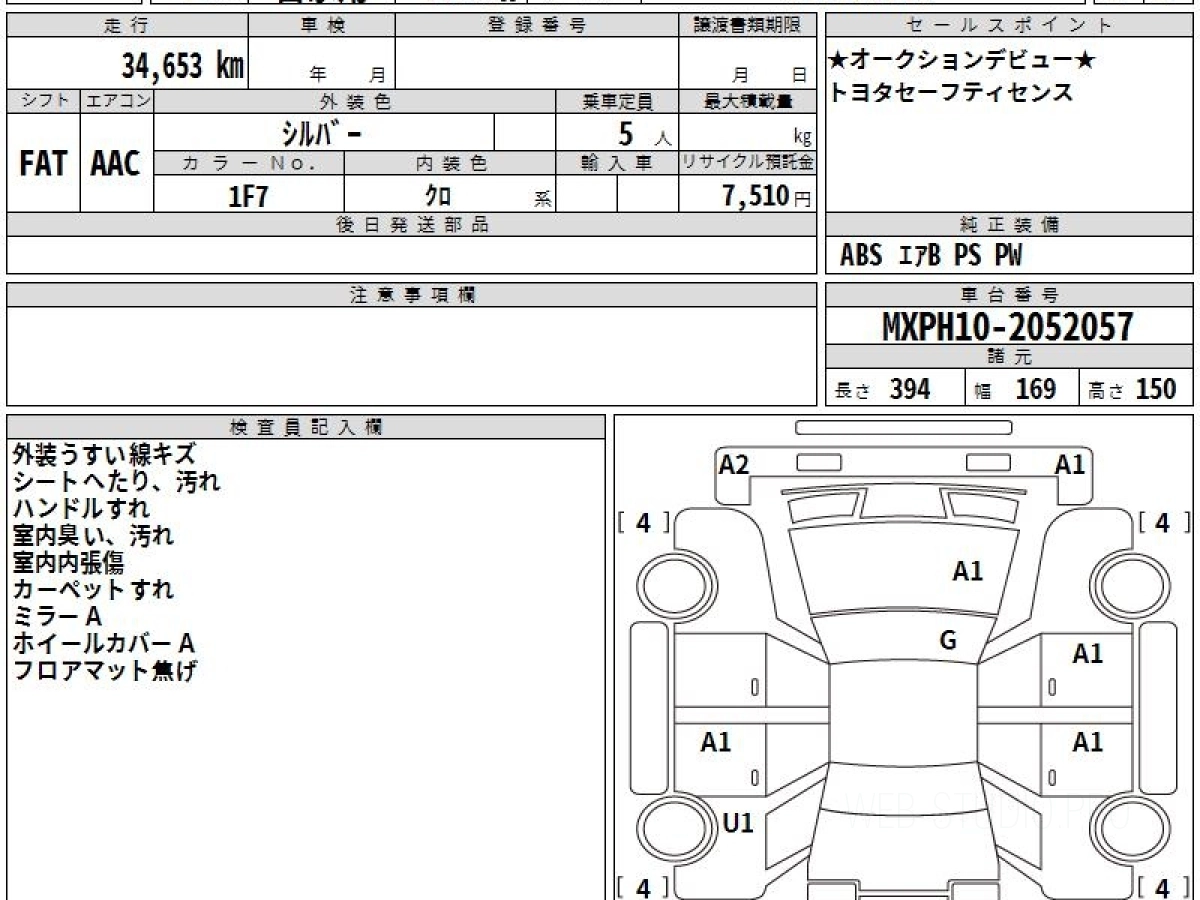Click the chassis number MXPH10-2052057
This screenshot has height=900, width=1200.
[1008, 327]
